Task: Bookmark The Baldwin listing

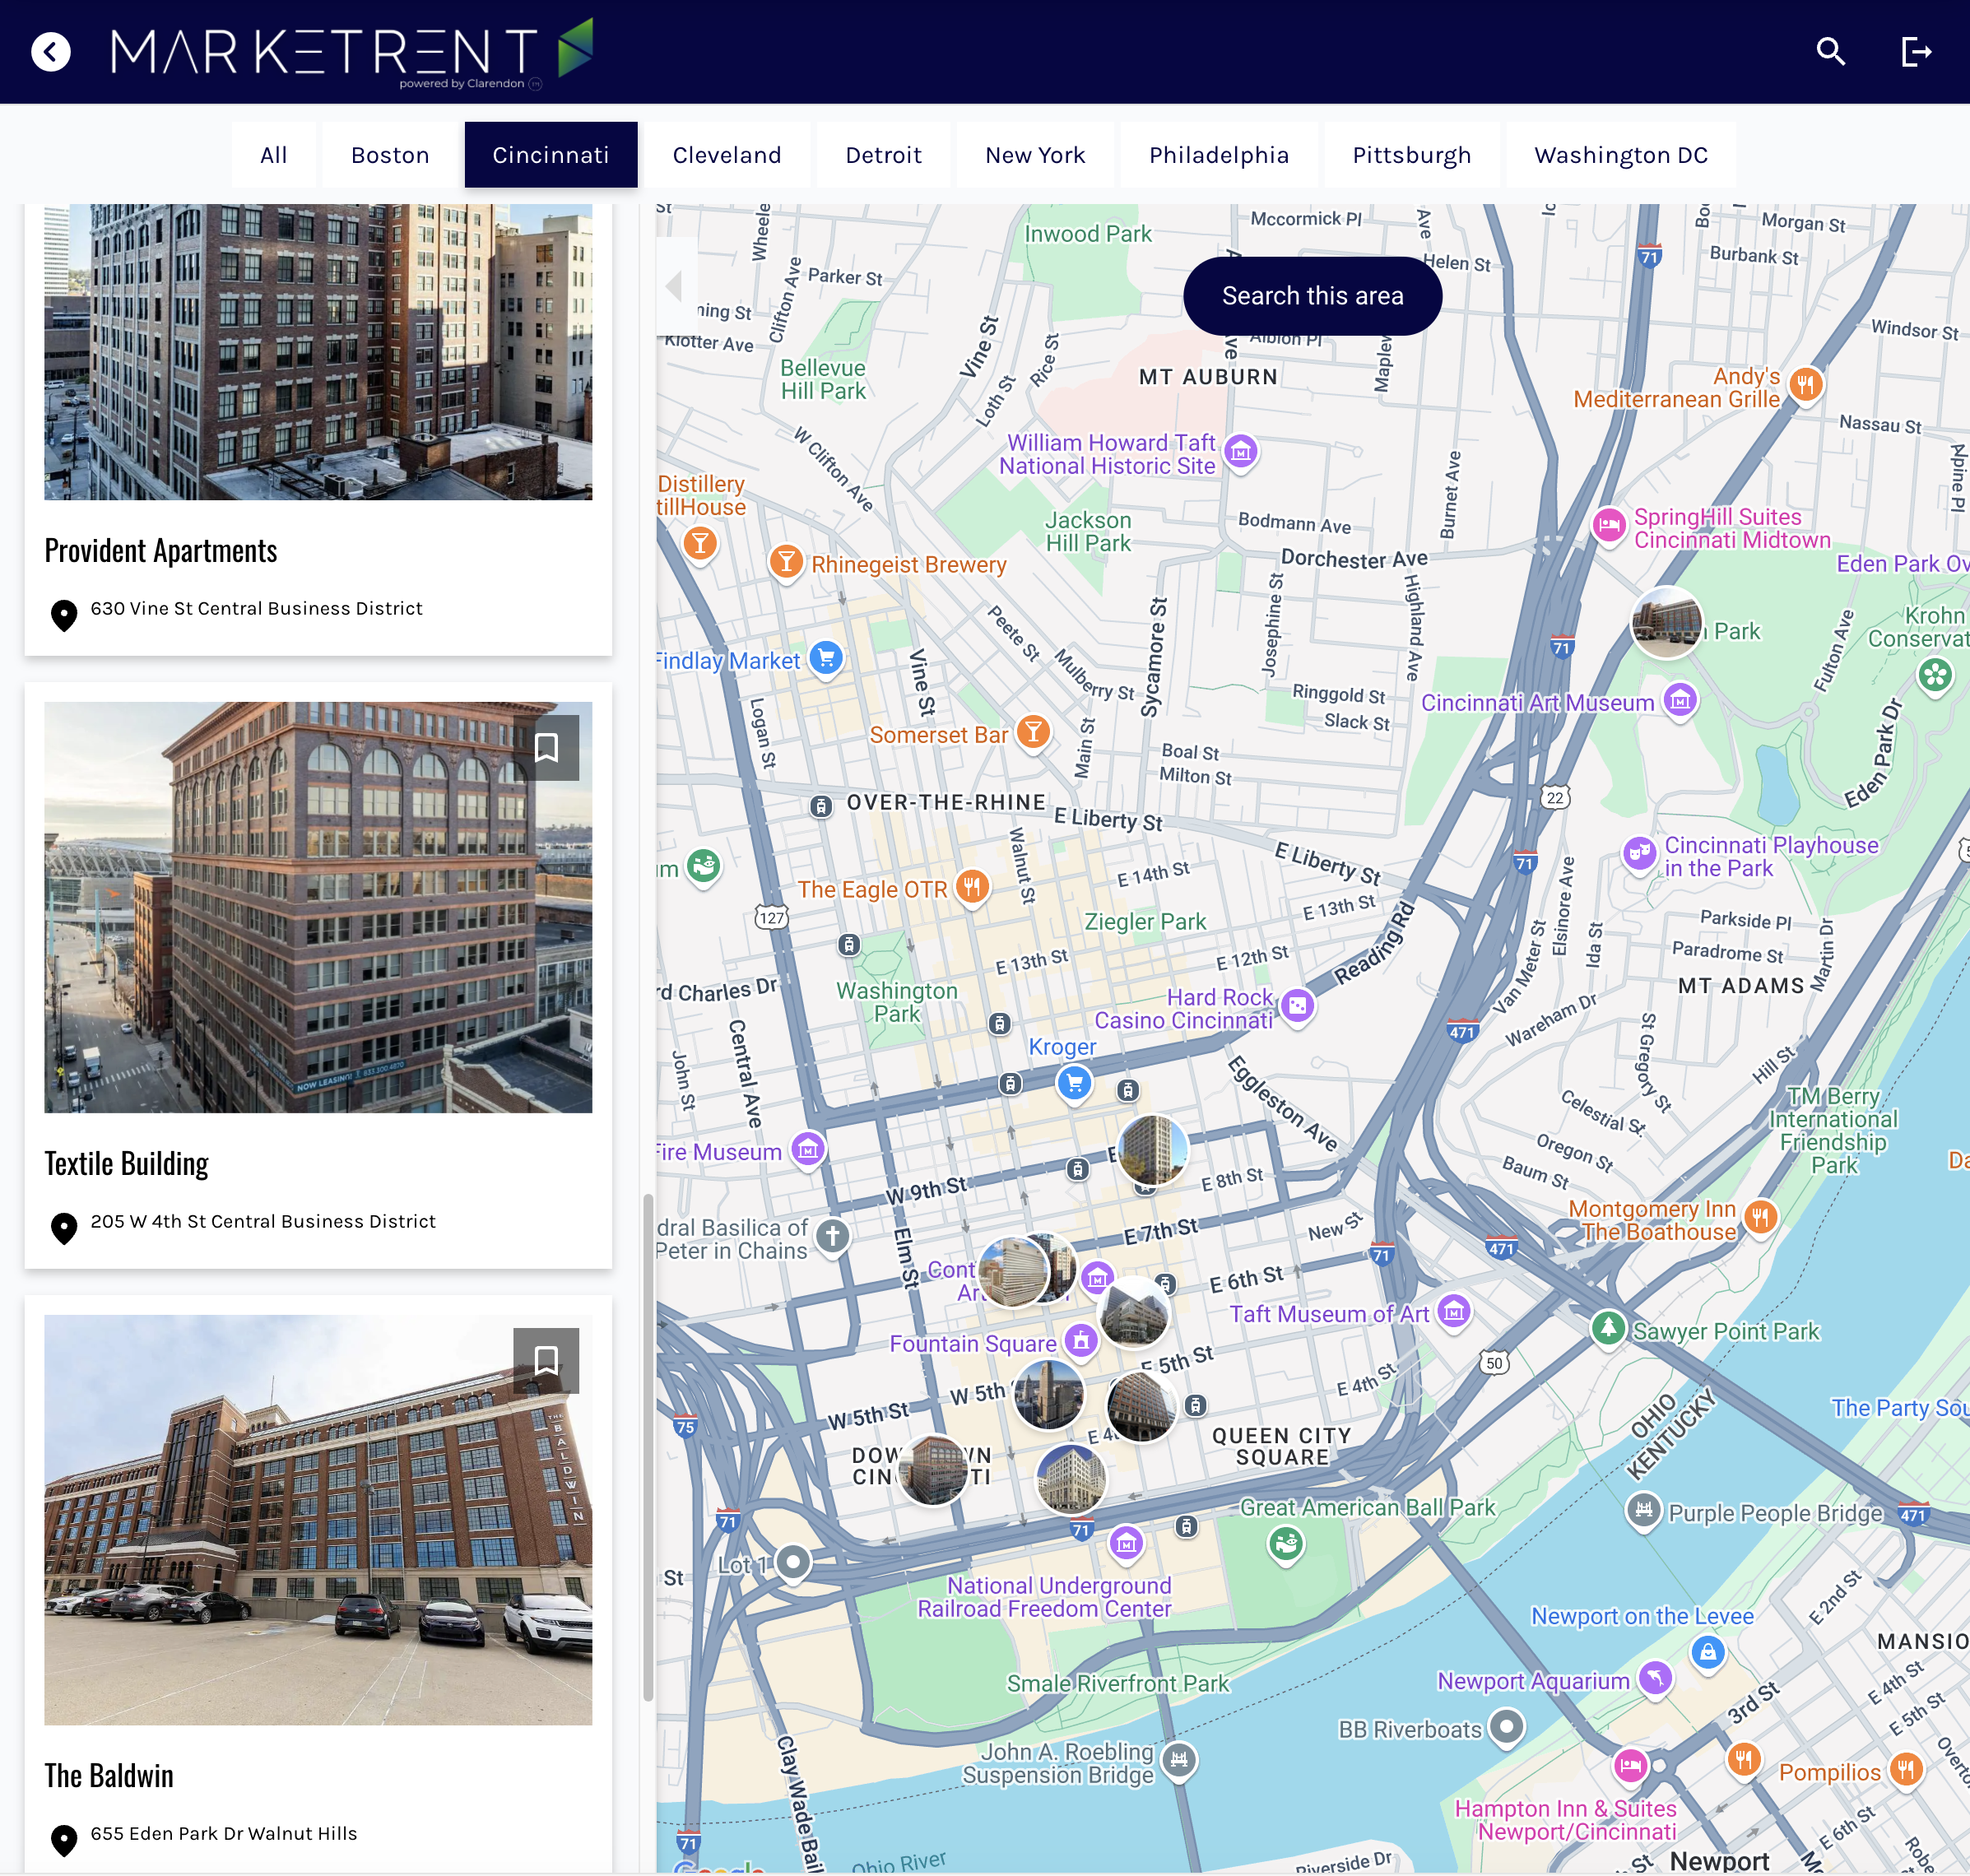Action: tap(546, 1360)
